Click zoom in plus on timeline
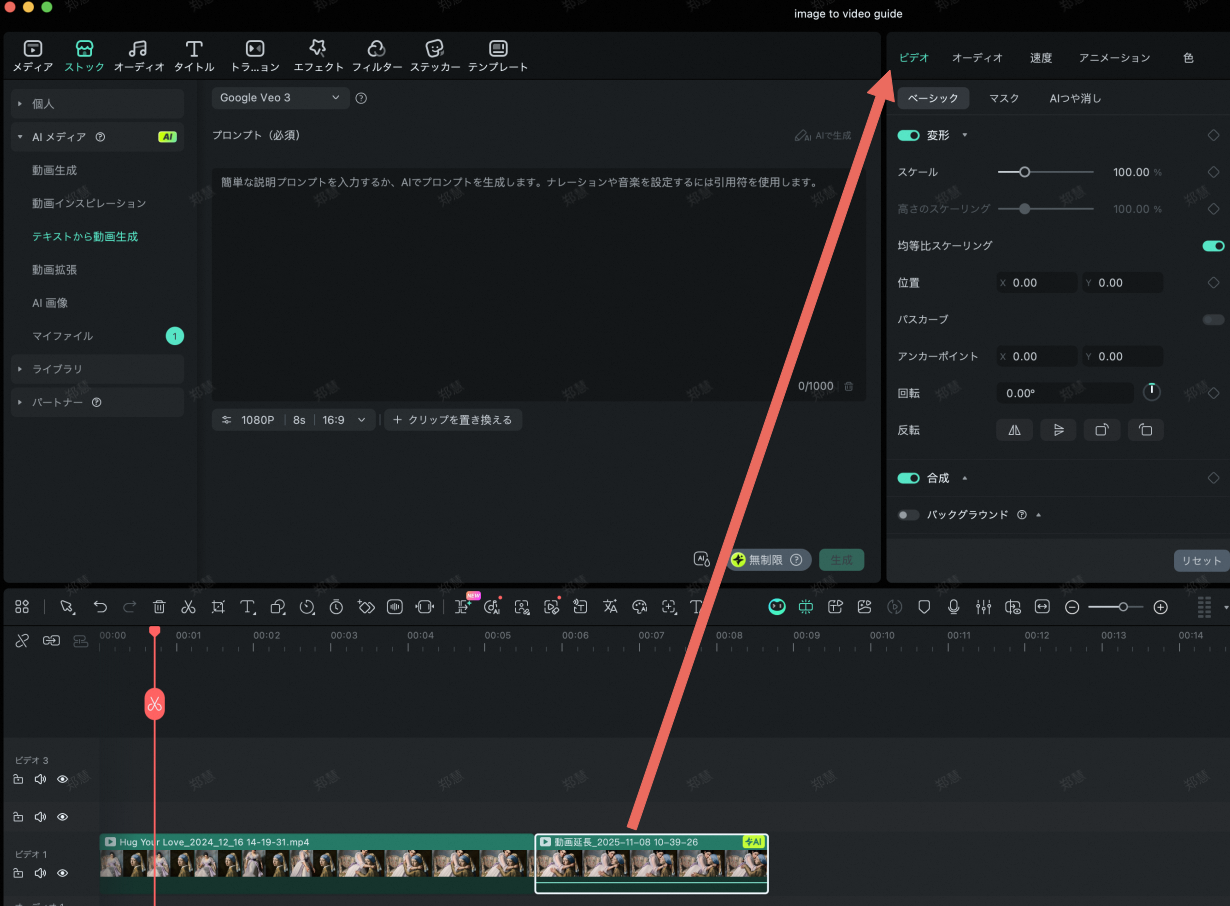The height and width of the screenshot is (906, 1230). tap(1160, 607)
